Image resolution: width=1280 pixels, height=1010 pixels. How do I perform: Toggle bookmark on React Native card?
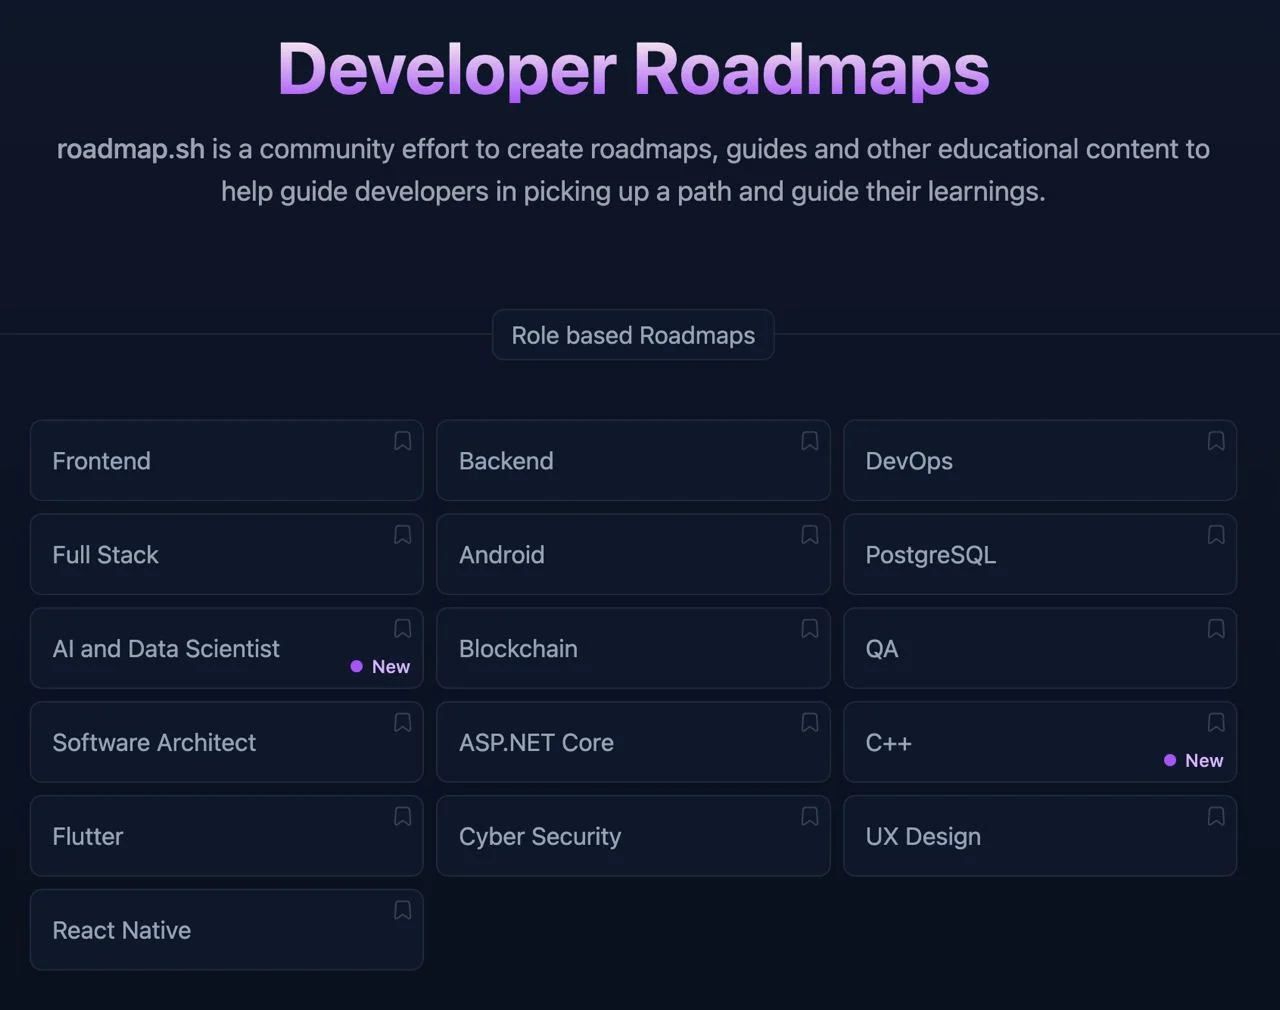402,910
